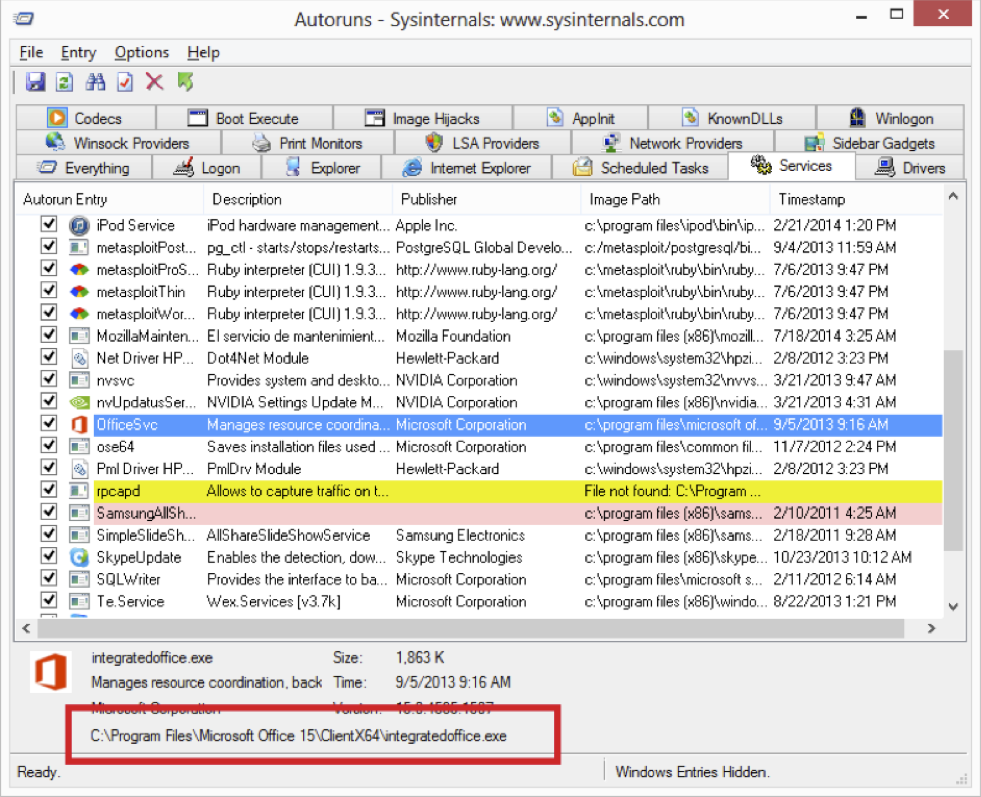Image resolution: width=981 pixels, height=797 pixels.
Task: Select the SQLWriter entry name
Action: click(x=129, y=580)
